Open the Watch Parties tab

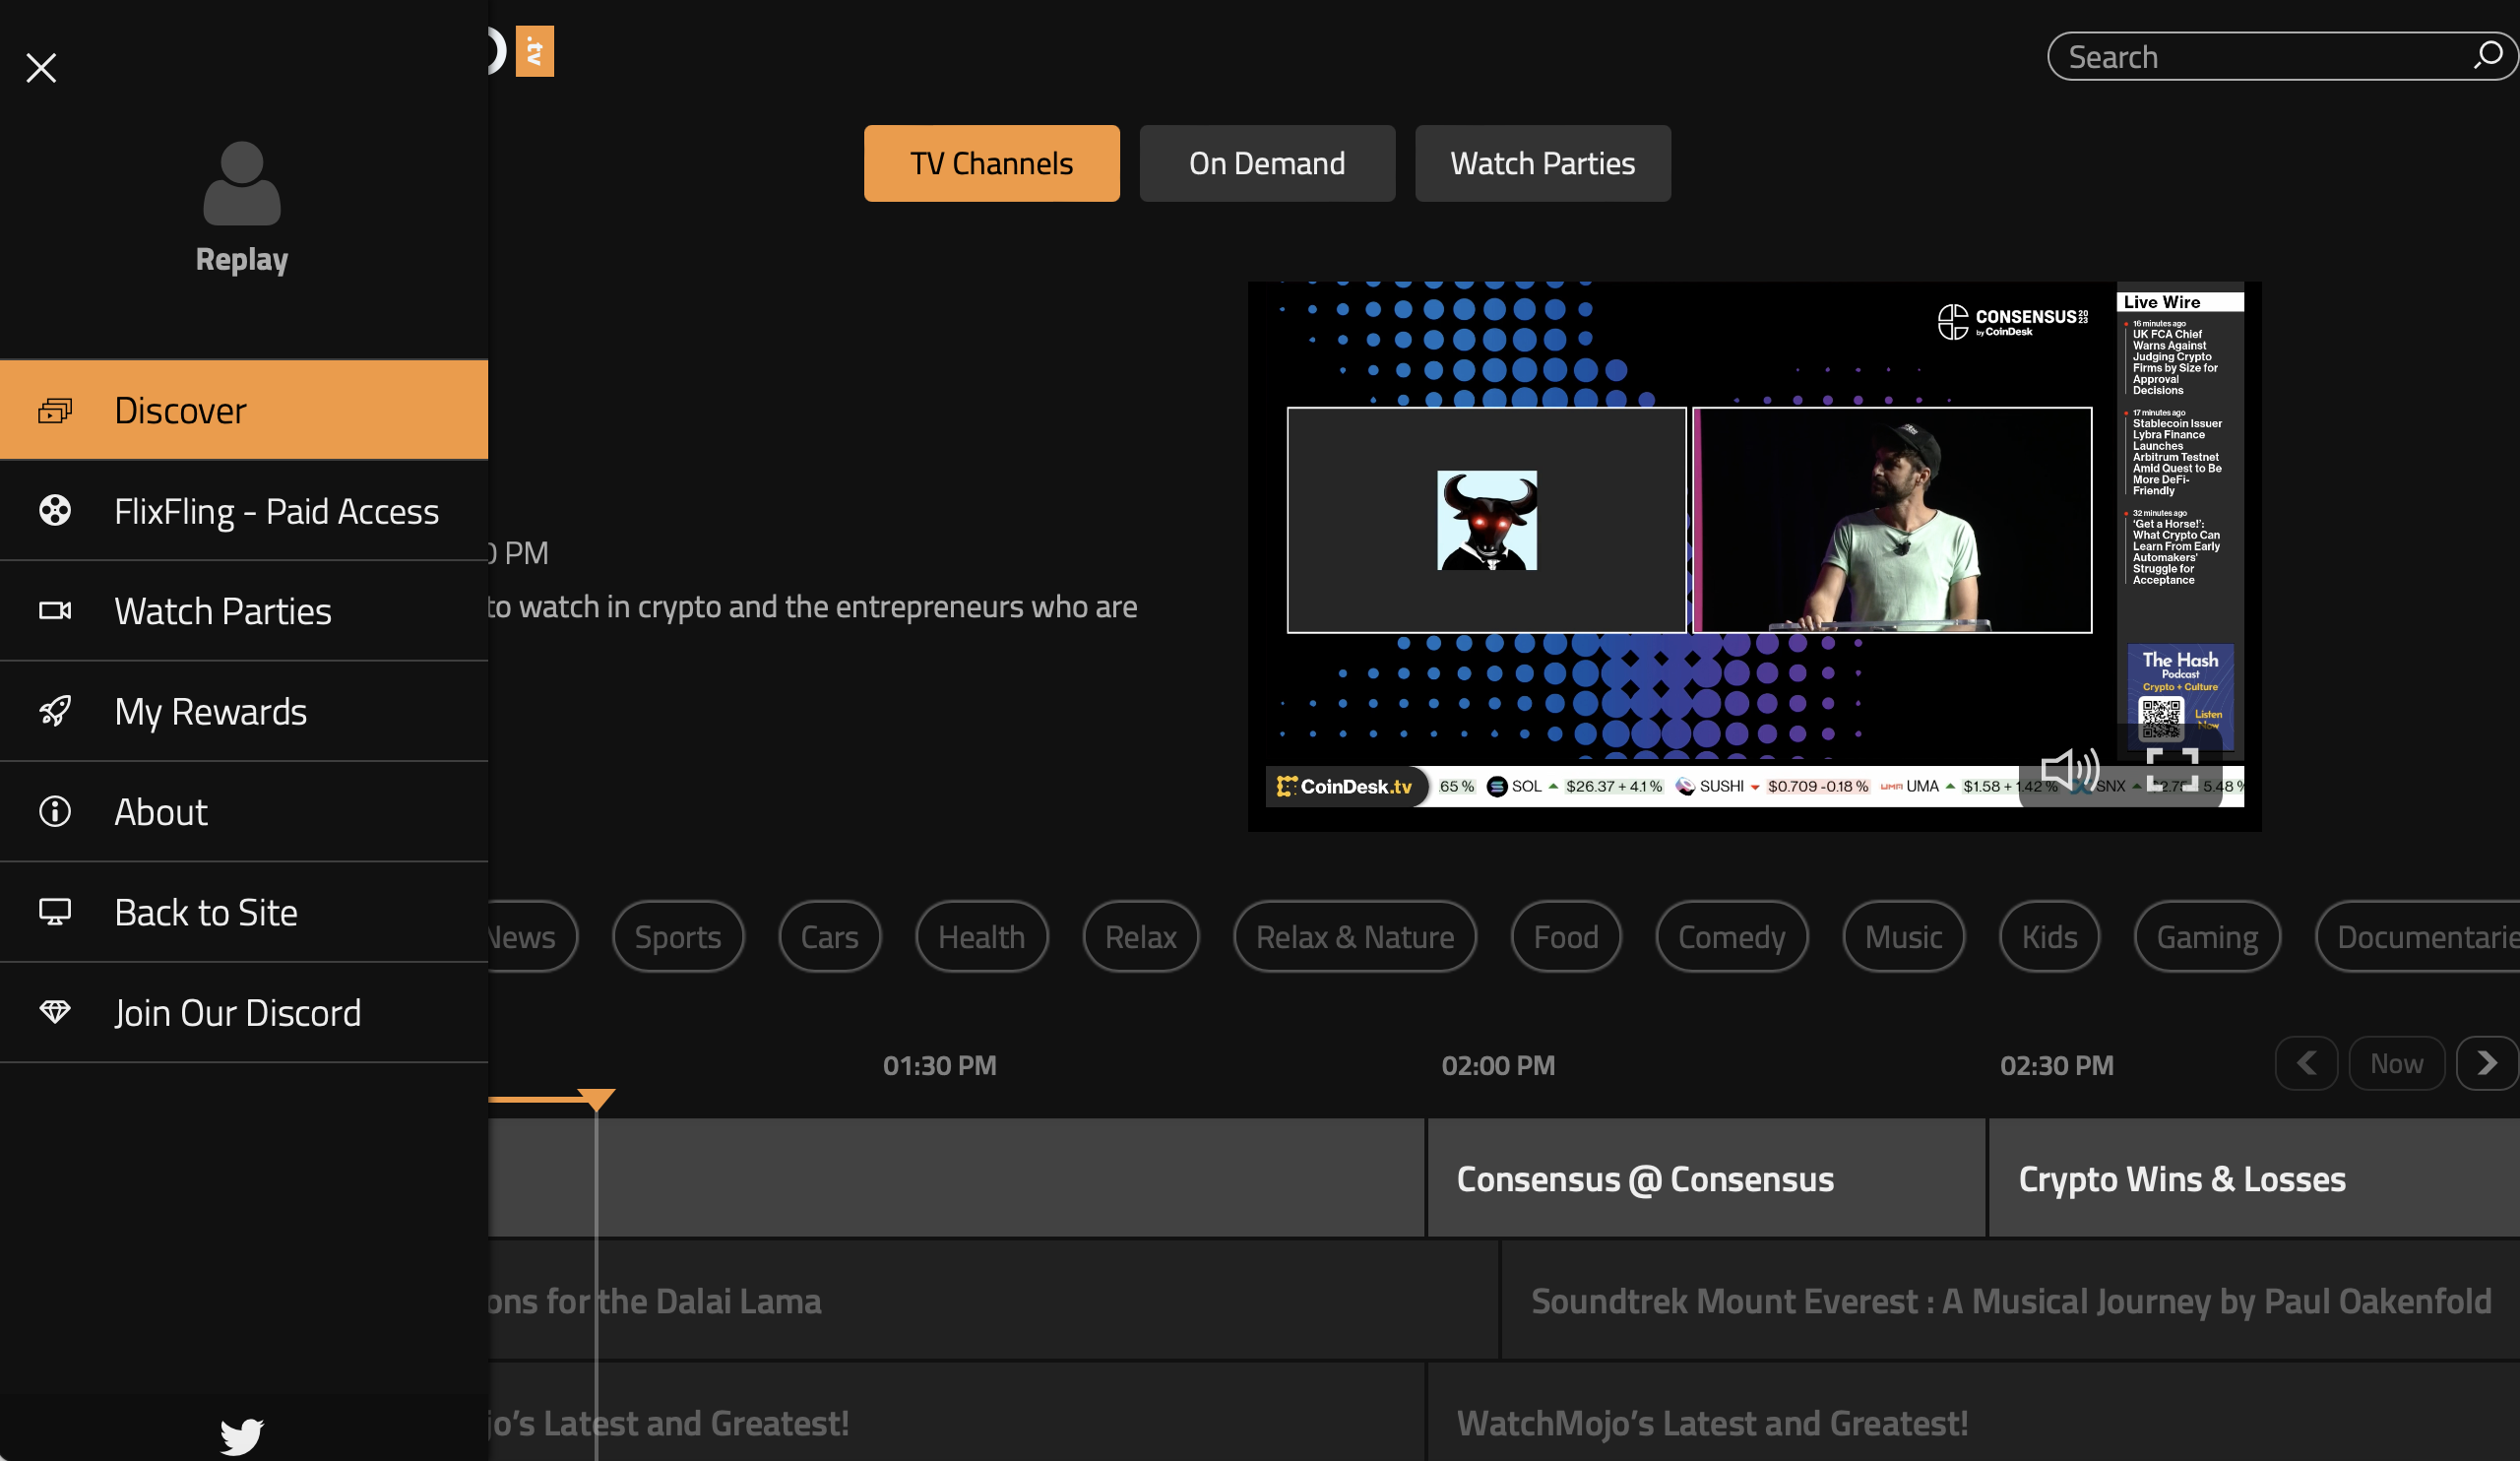1542,163
